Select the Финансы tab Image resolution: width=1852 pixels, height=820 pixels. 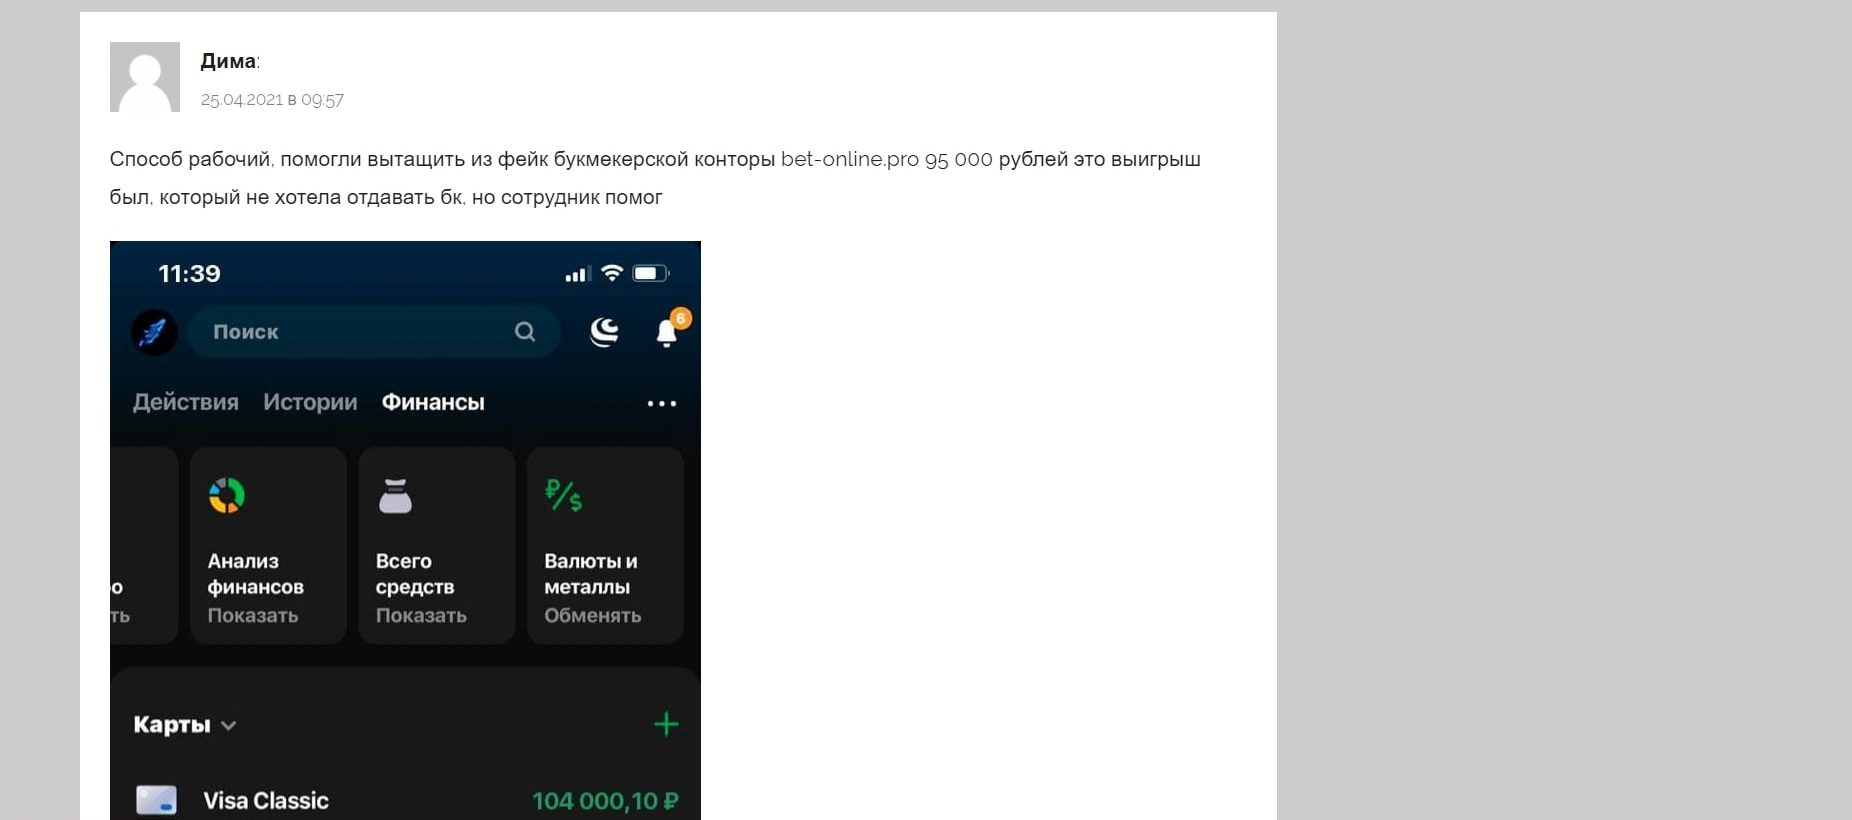tap(433, 402)
